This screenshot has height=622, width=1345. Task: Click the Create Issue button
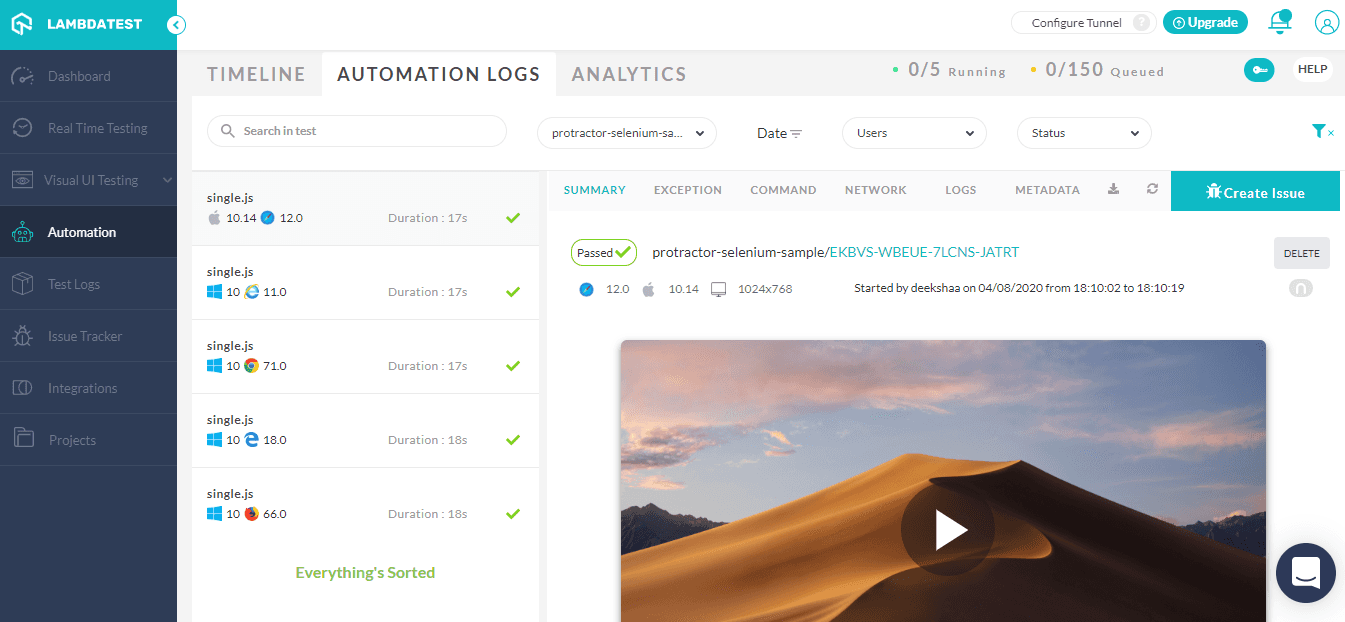pyautogui.click(x=1255, y=190)
